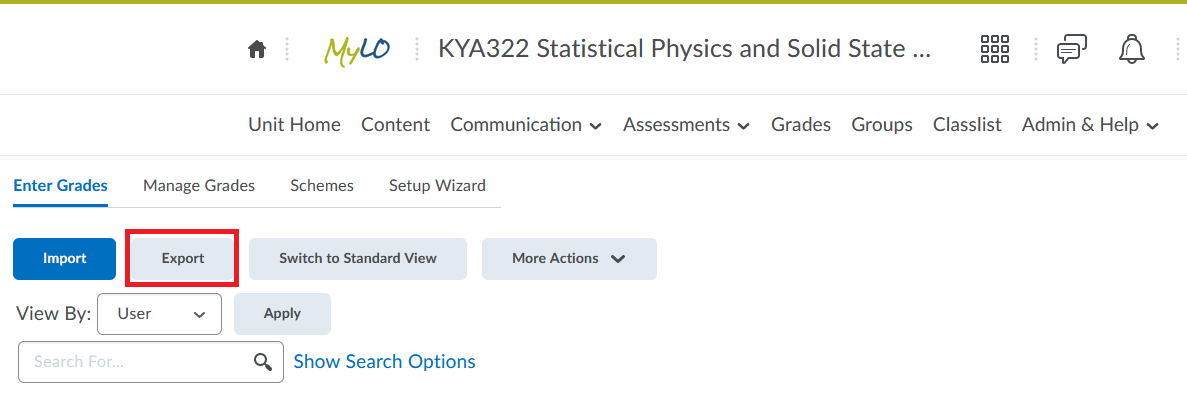Viewport: 1187px width, 412px height.
Task: Expand the Communication menu
Action: 526,125
